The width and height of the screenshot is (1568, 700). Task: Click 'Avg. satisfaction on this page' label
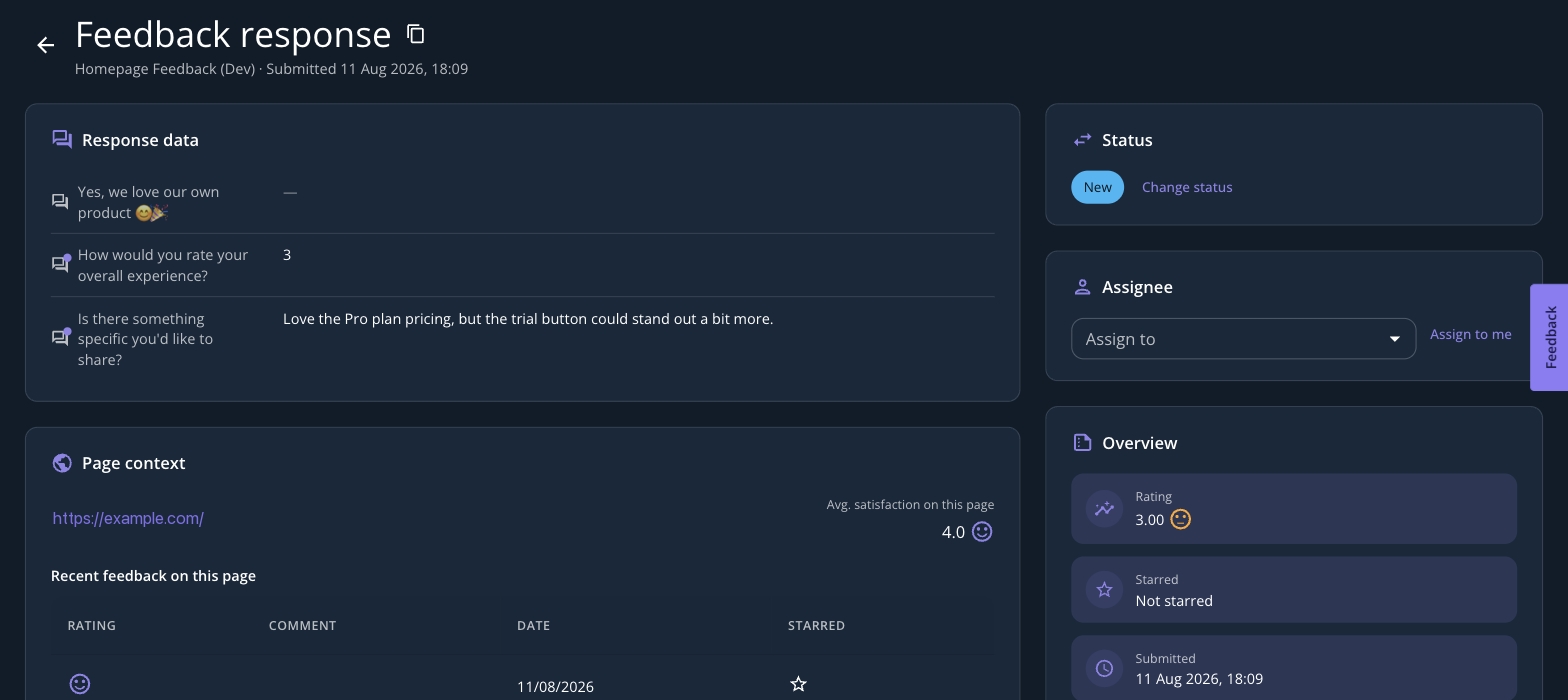[x=910, y=505]
